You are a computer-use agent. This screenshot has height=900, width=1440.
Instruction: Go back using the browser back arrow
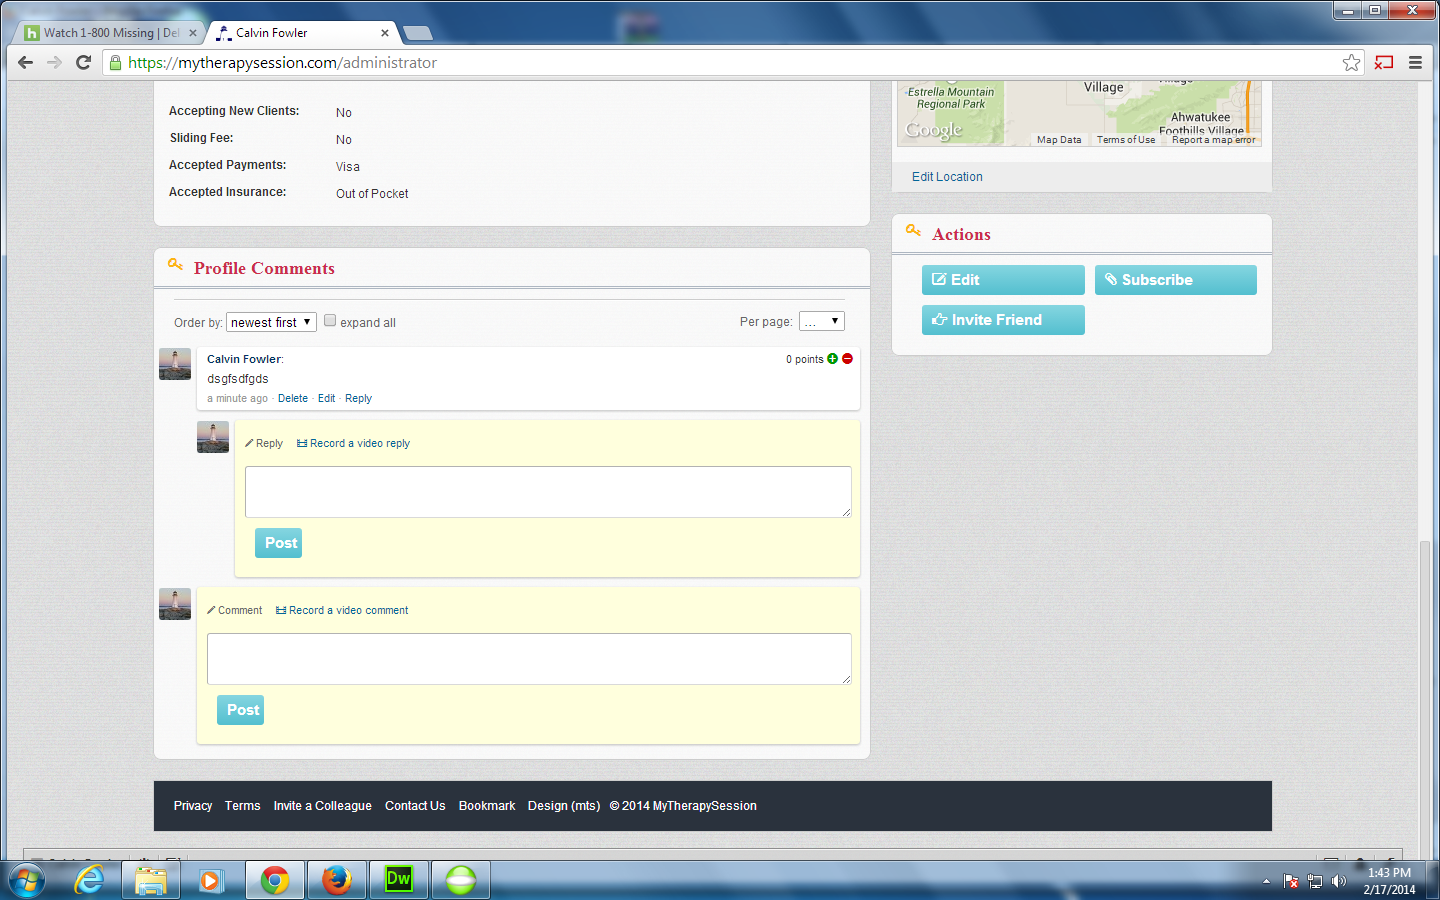[26, 63]
